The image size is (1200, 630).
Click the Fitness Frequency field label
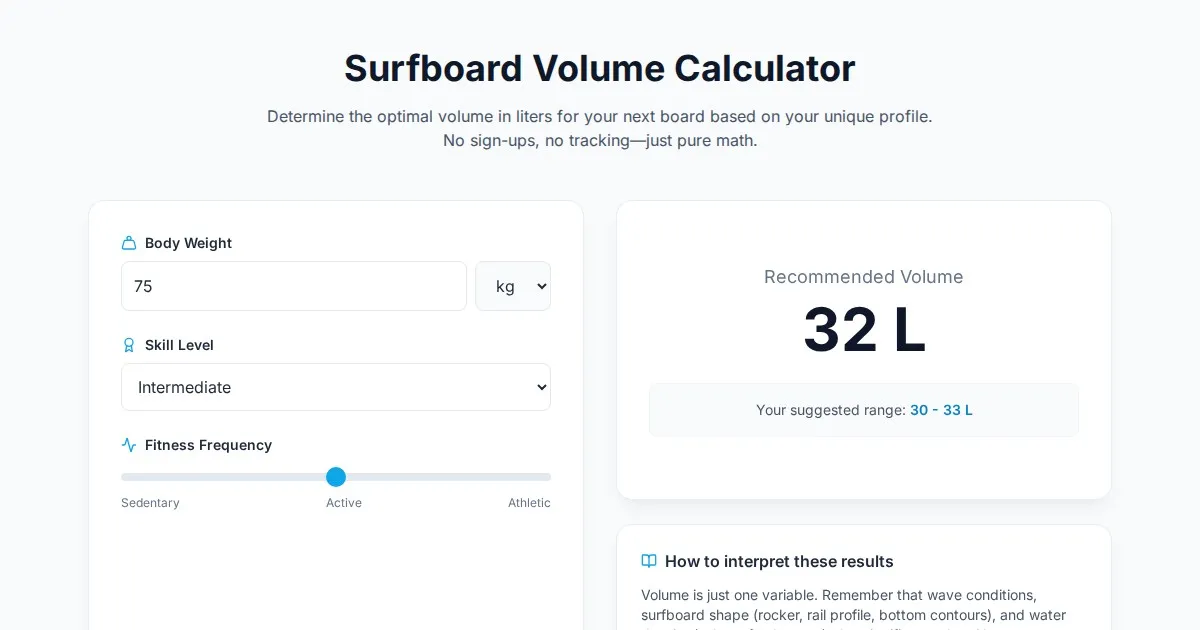point(208,445)
